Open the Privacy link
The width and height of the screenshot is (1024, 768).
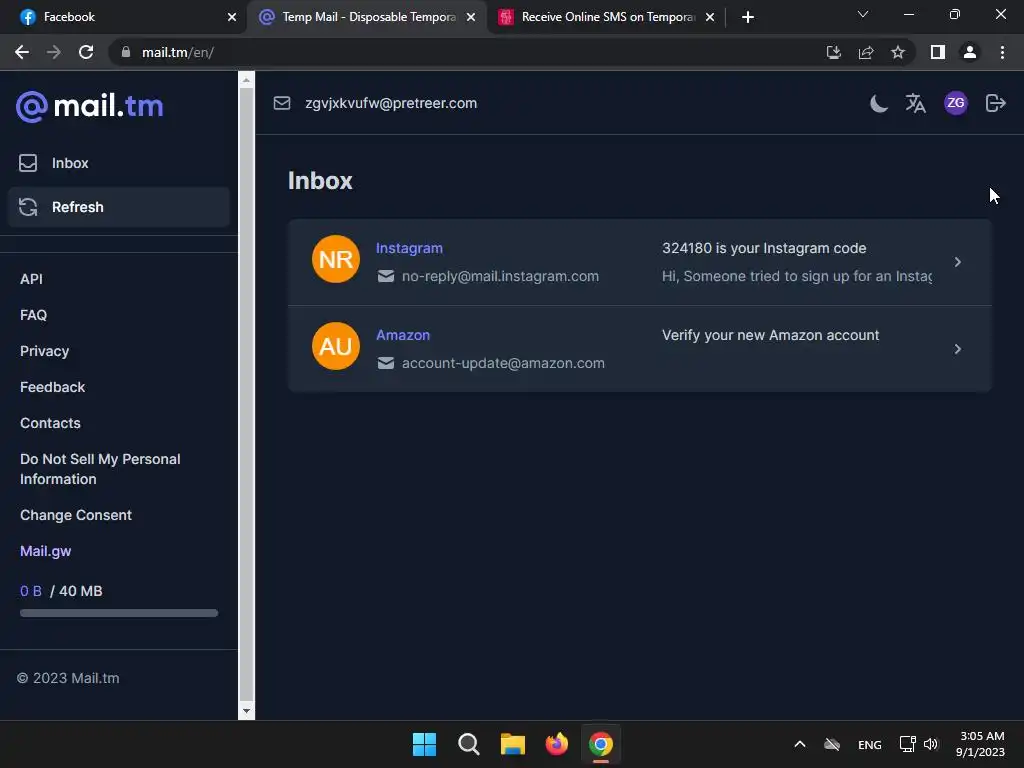pyautogui.click(x=44, y=351)
